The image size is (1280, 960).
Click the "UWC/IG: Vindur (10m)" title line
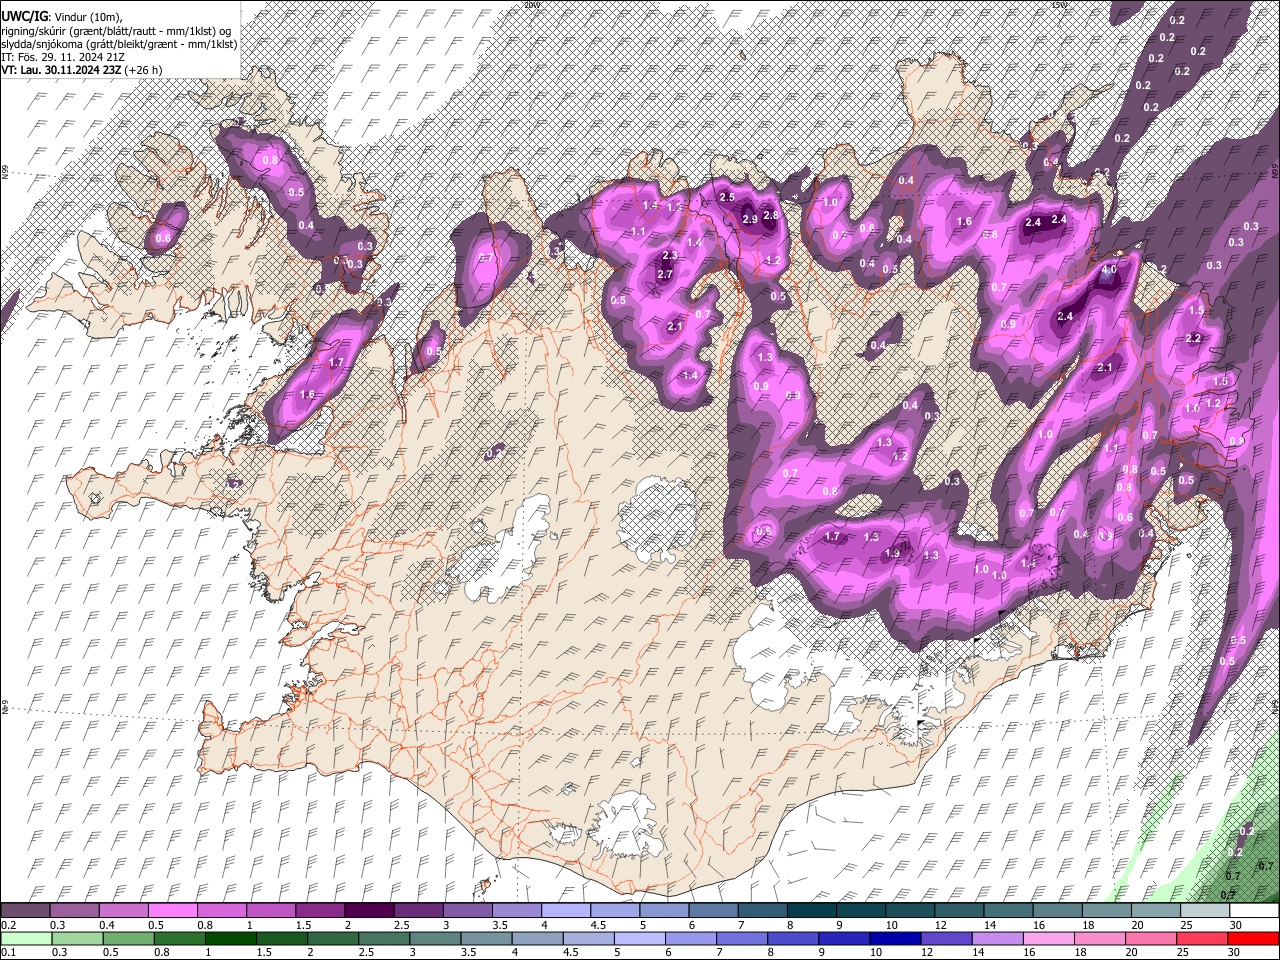(62, 17)
